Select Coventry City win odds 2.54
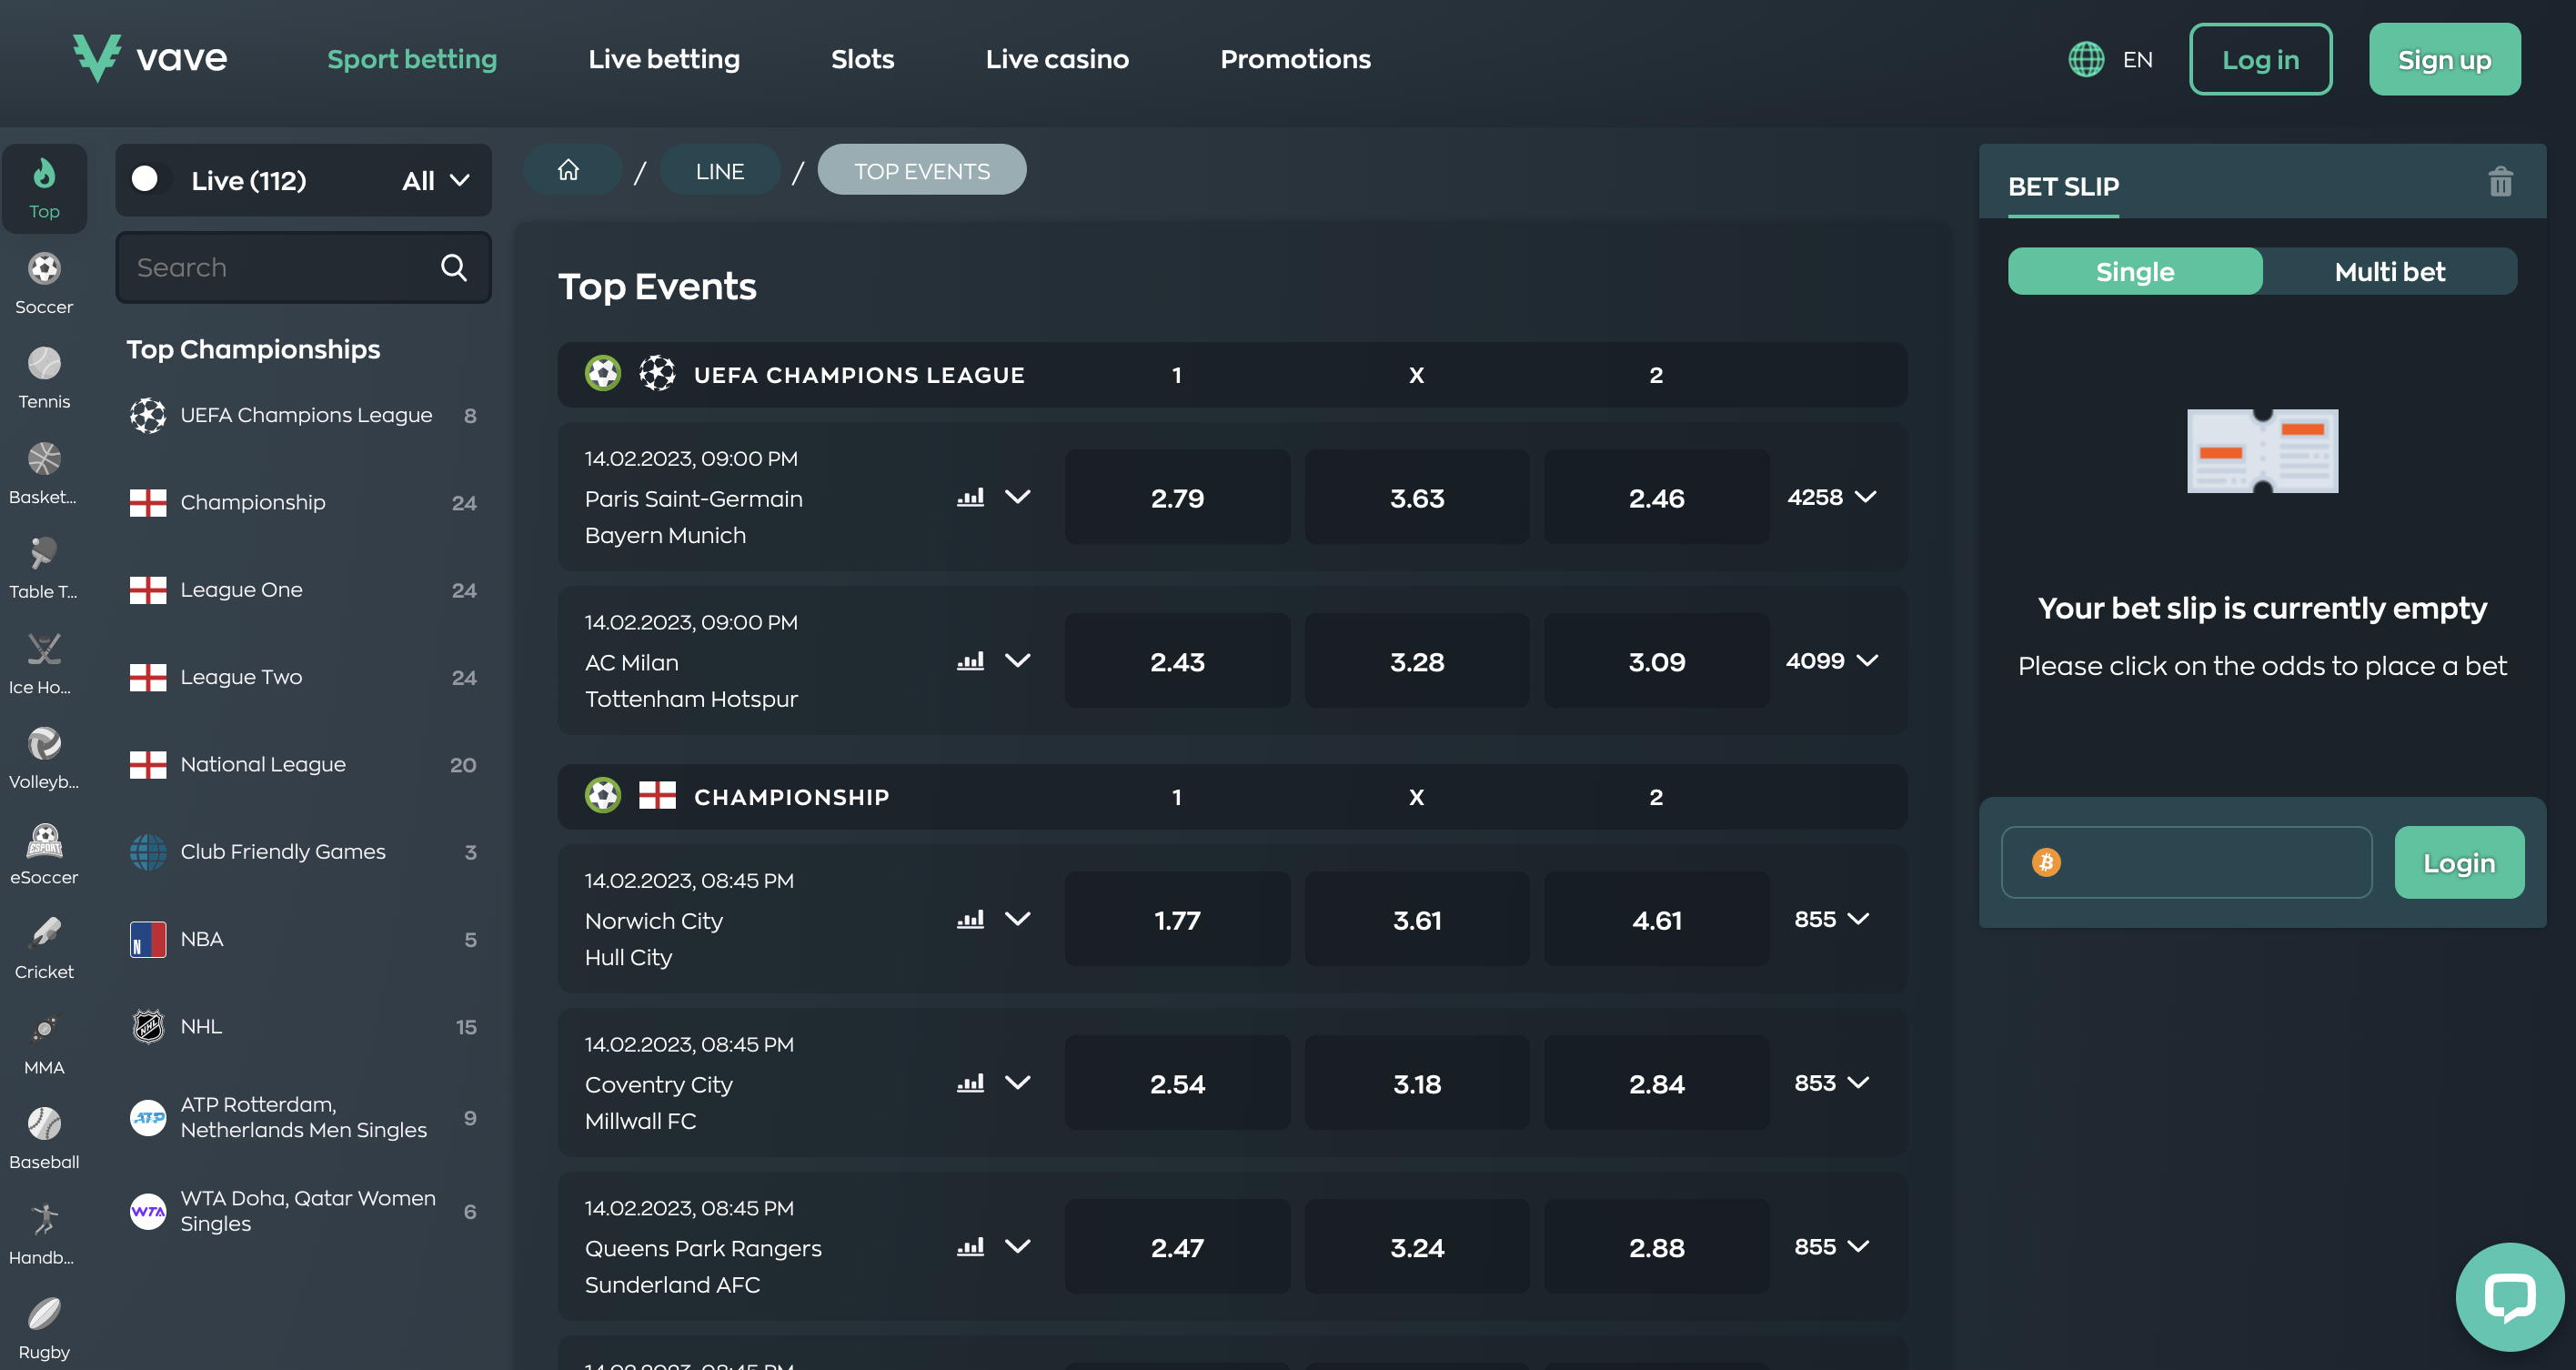The width and height of the screenshot is (2576, 1370). pyautogui.click(x=1177, y=1083)
